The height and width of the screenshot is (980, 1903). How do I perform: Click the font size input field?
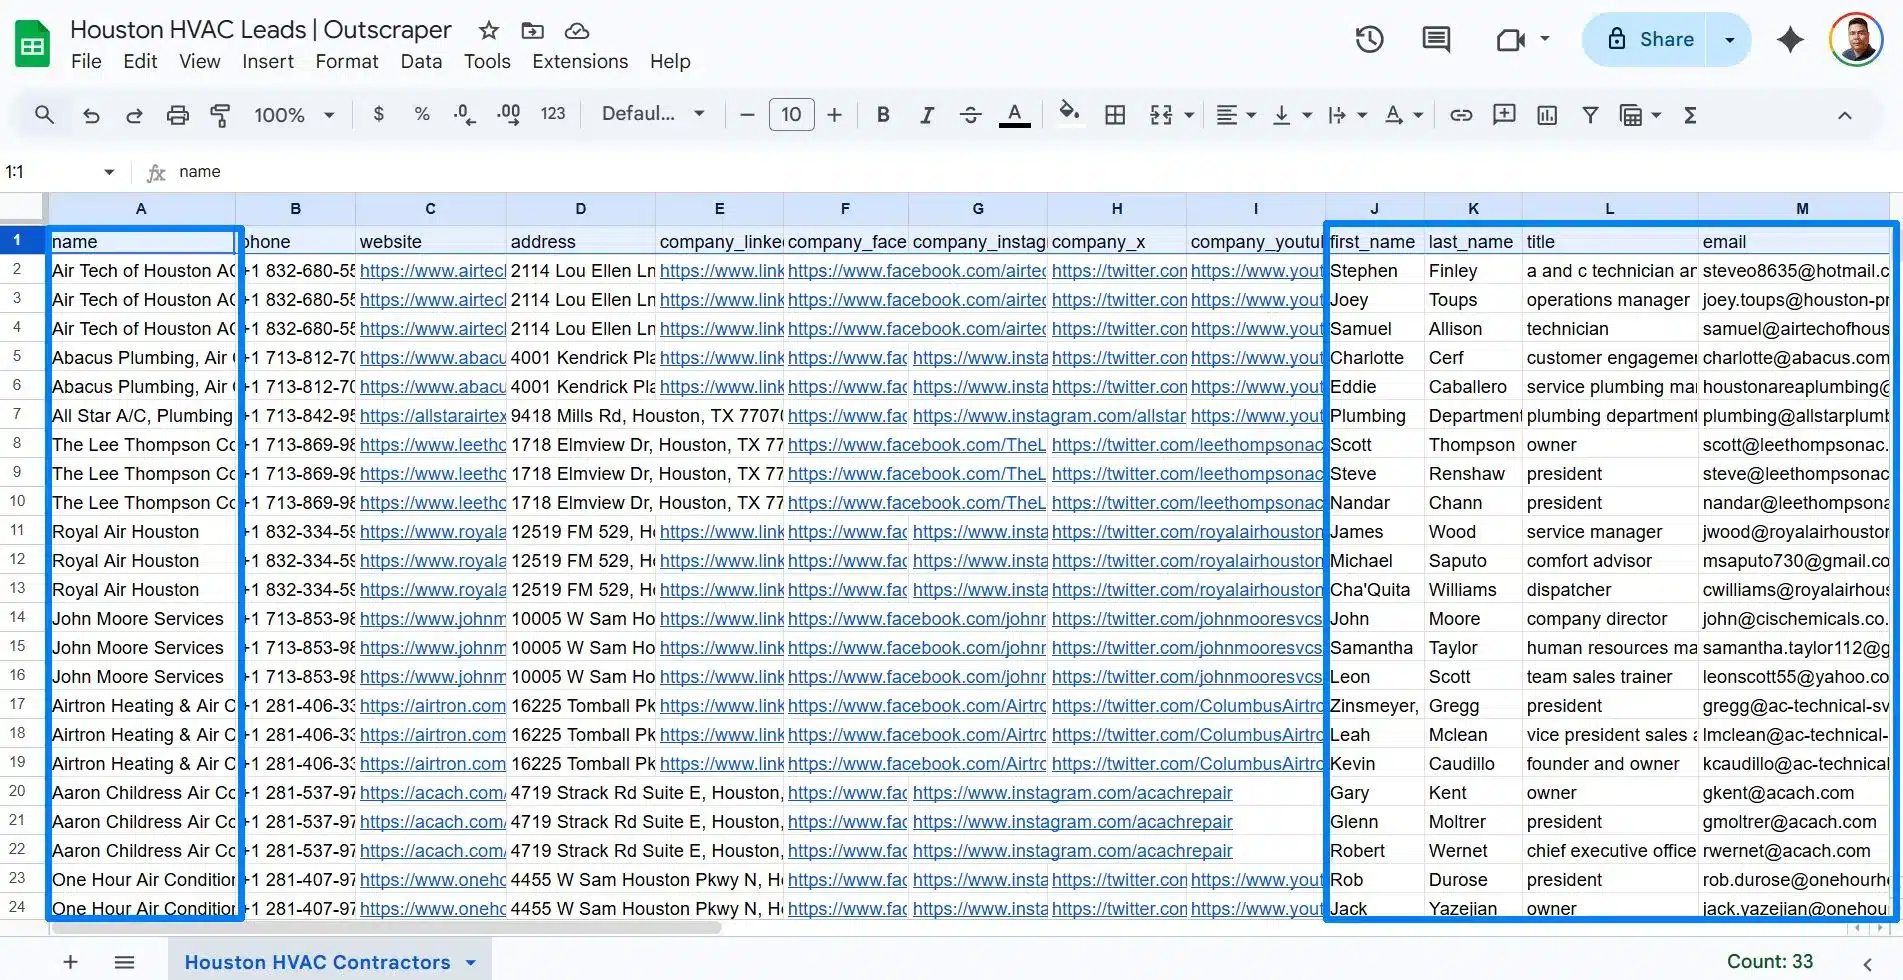[x=791, y=115]
